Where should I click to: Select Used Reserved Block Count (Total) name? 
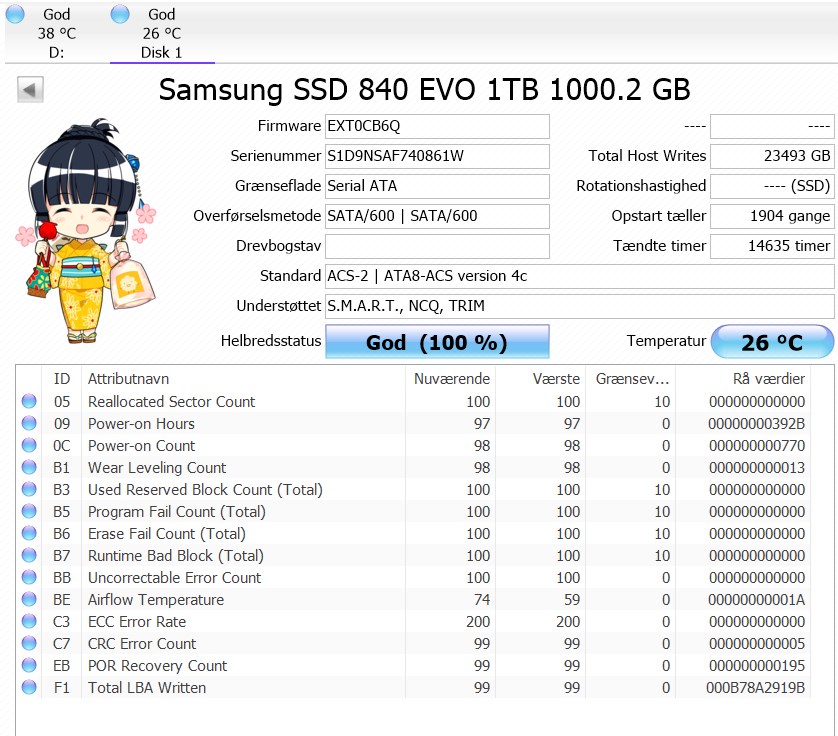(x=205, y=490)
